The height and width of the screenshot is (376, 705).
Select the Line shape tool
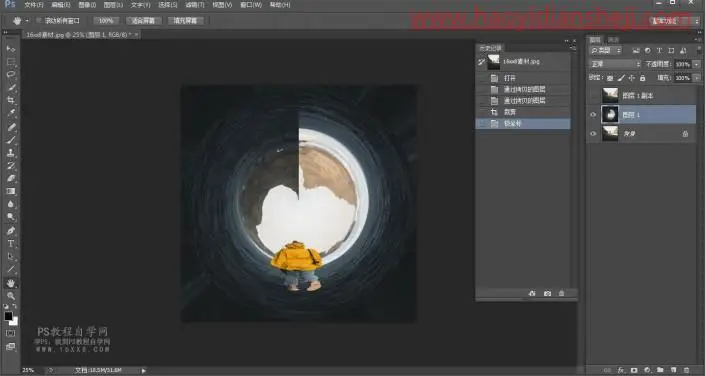pos(11,269)
